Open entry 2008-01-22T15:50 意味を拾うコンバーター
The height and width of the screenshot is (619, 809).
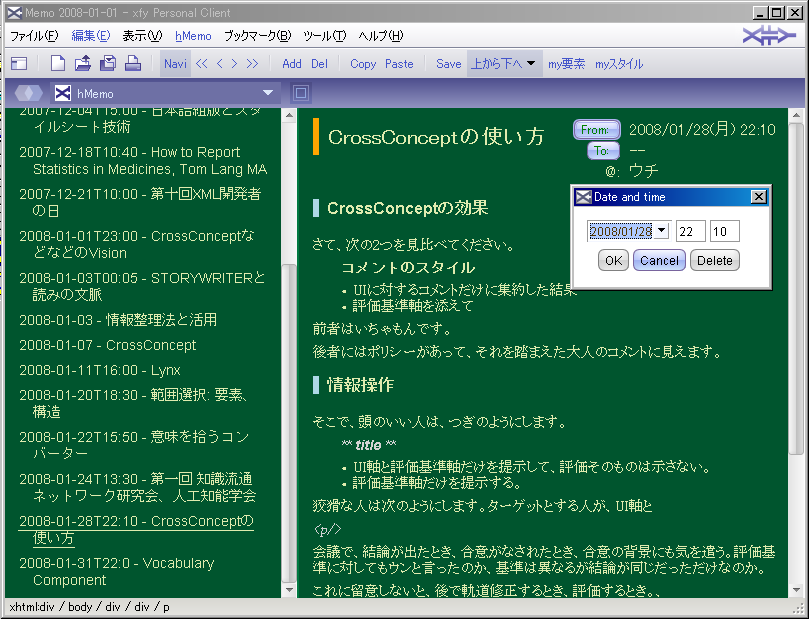click(134, 445)
